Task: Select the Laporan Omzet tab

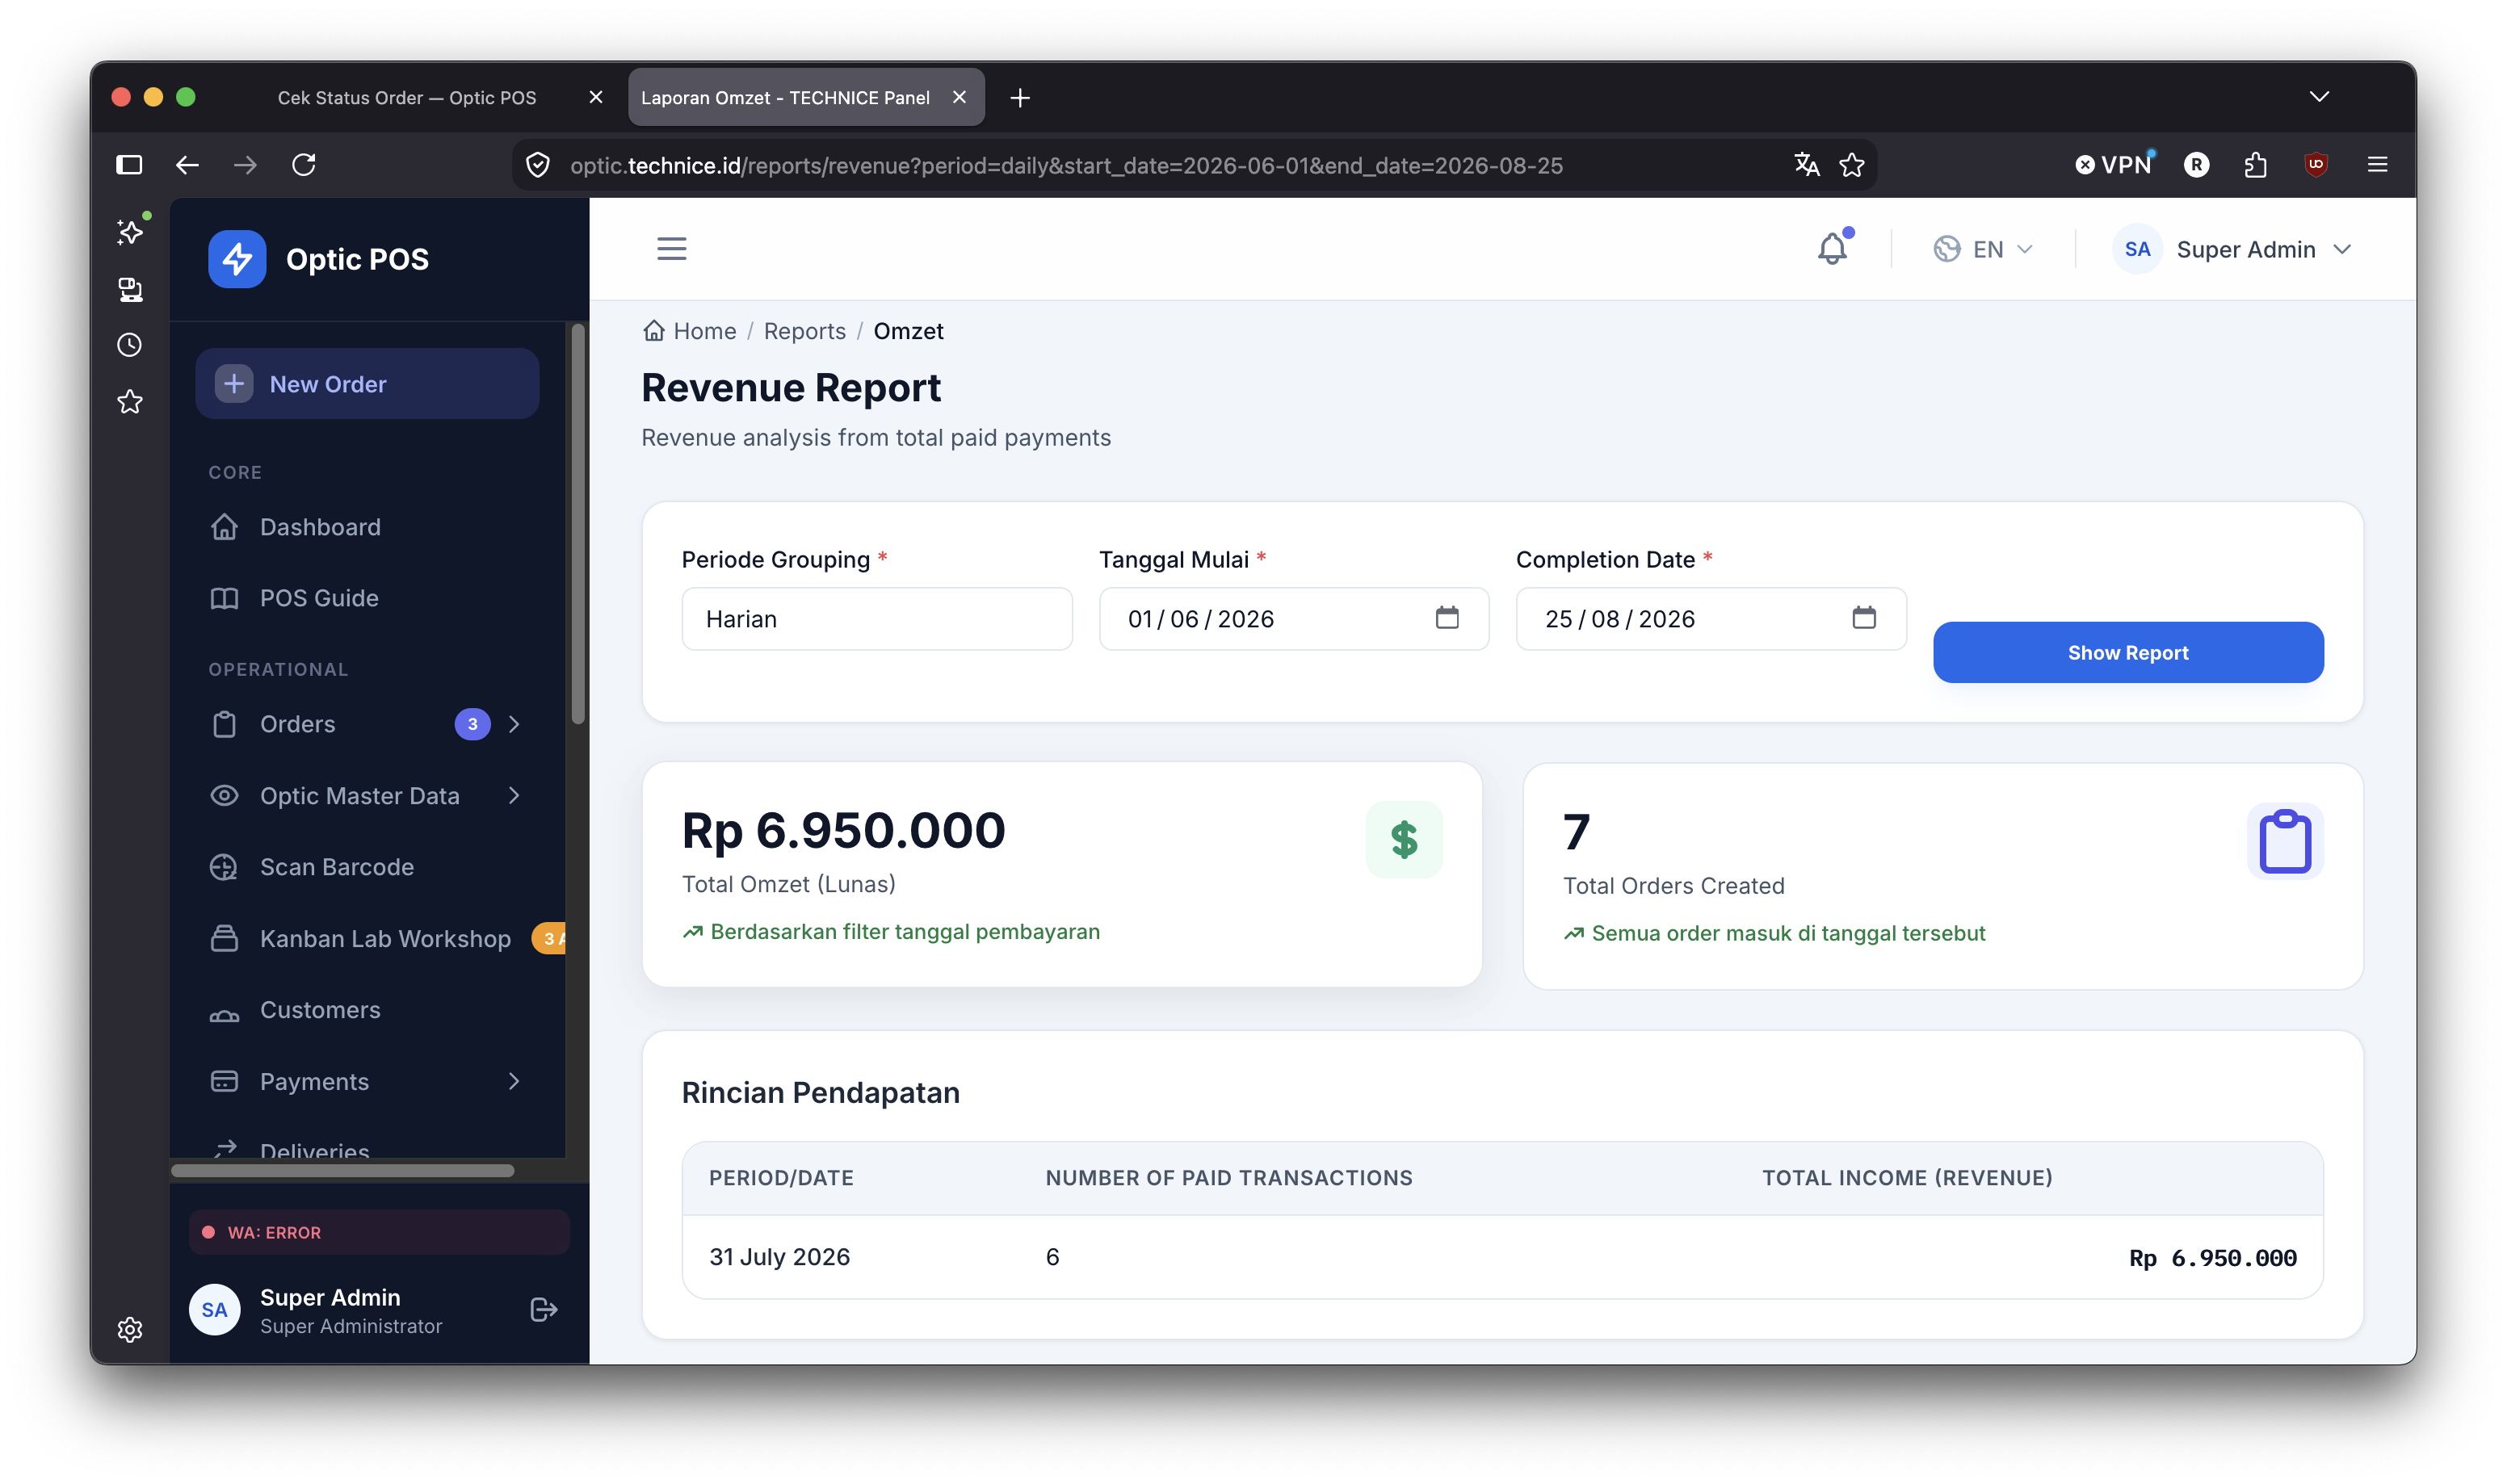Action: click(x=785, y=97)
